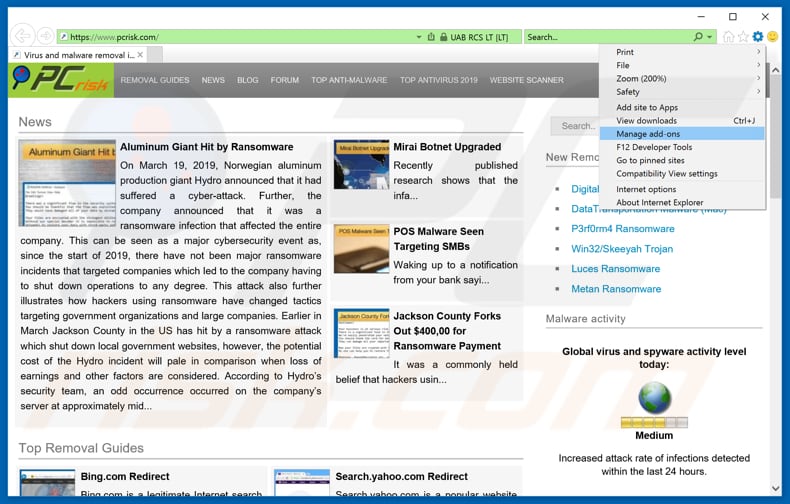Select View downloads menu entry
This screenshot has height=504, width=790.
(x=682, y=120)
